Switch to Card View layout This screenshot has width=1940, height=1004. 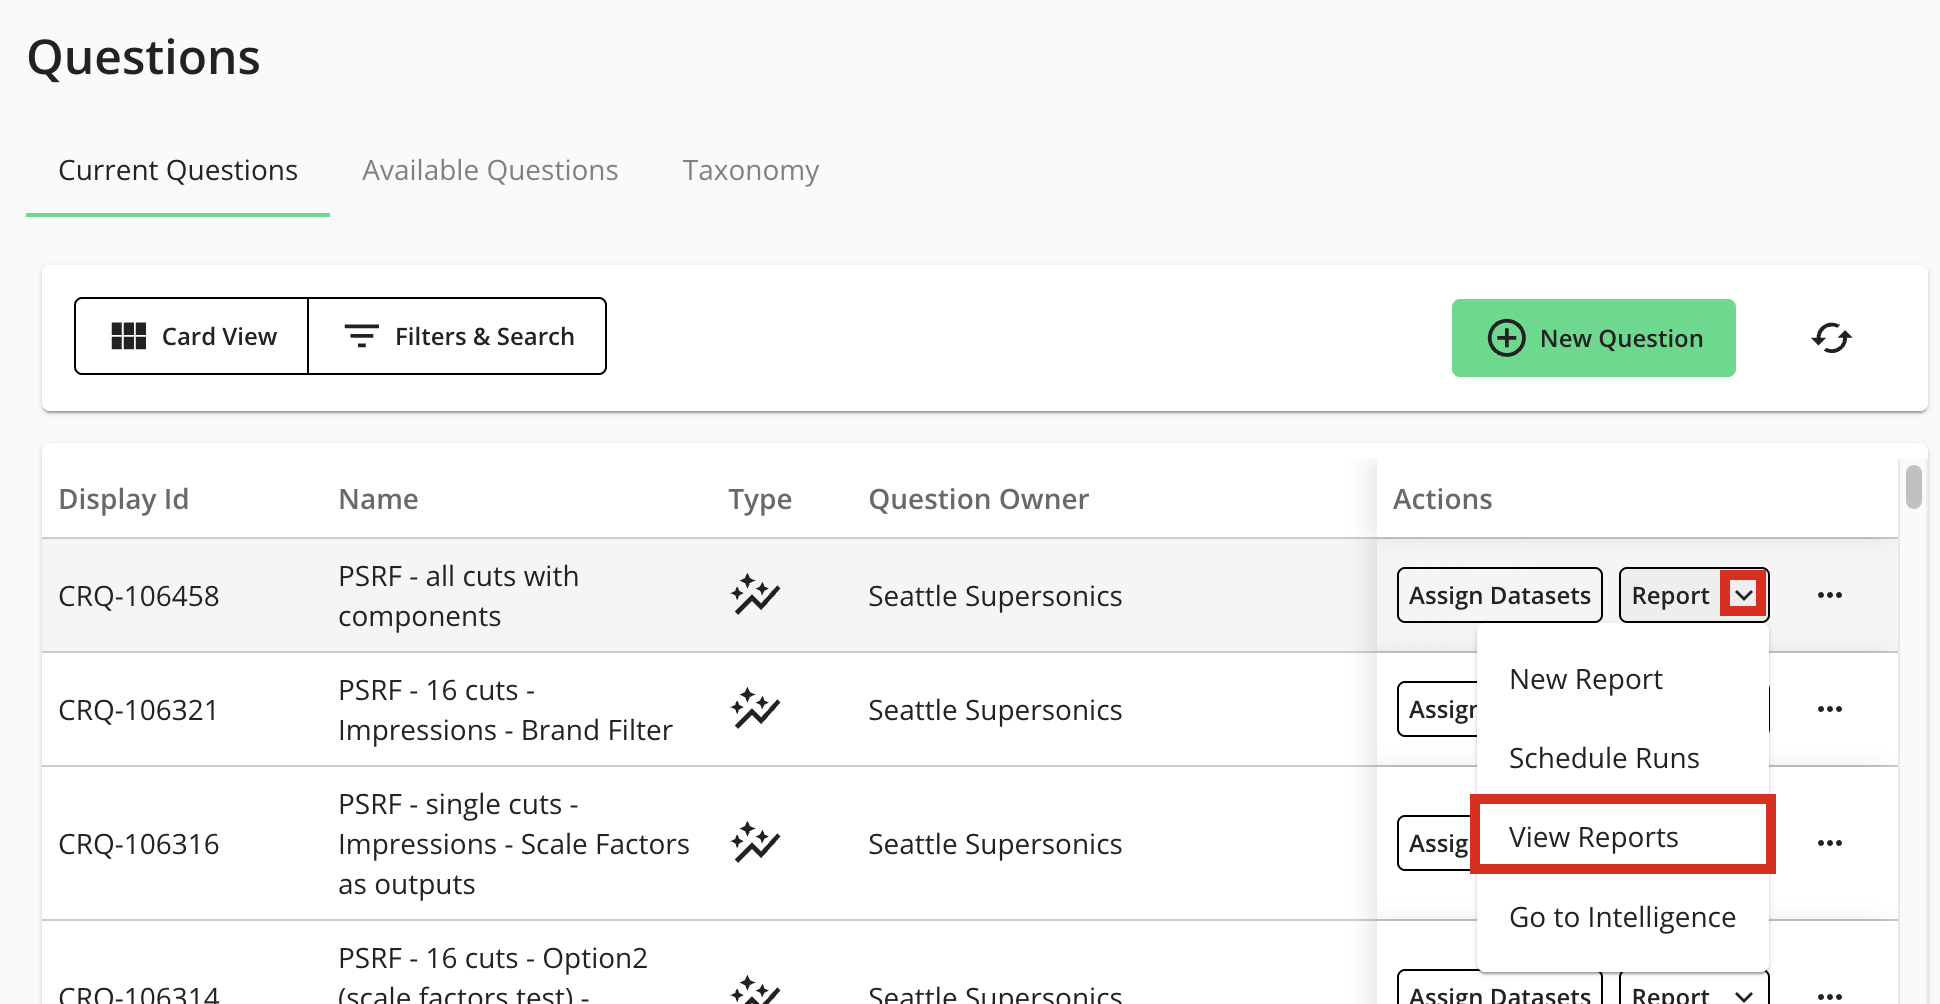point(192,336)
